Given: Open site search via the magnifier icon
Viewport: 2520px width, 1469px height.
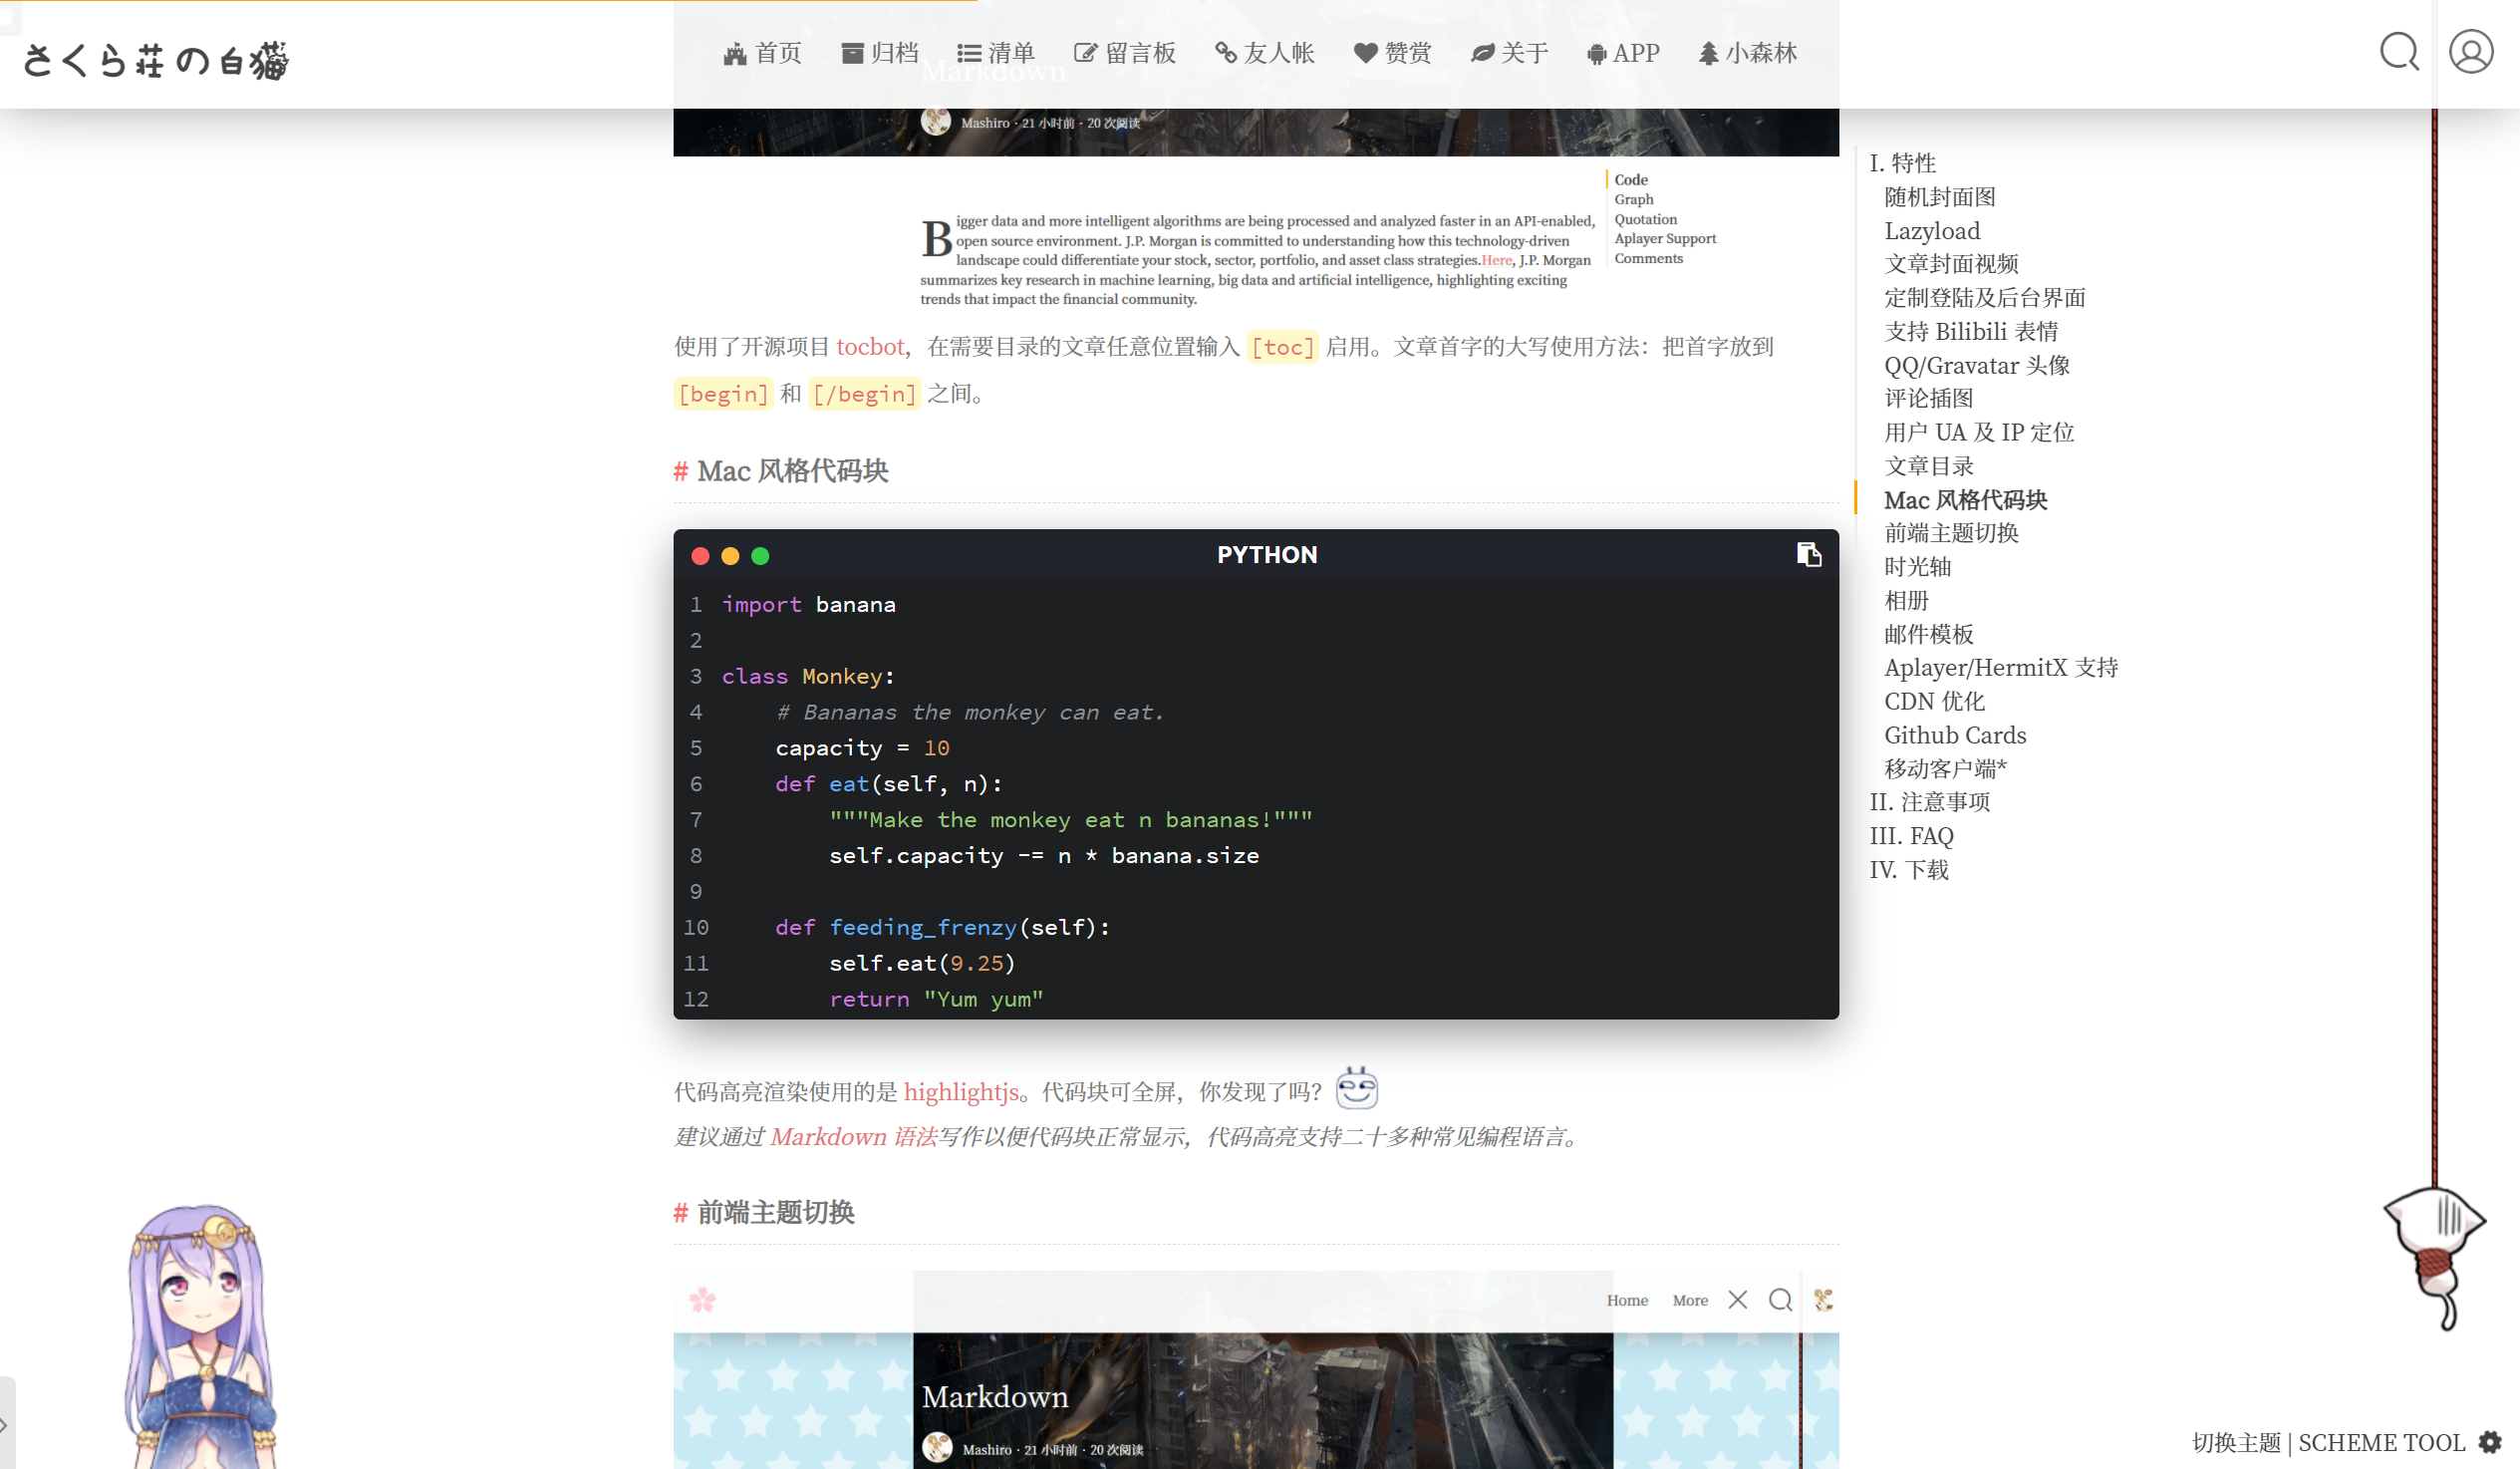Looking at the screenshot, I should click(2398, 52).
